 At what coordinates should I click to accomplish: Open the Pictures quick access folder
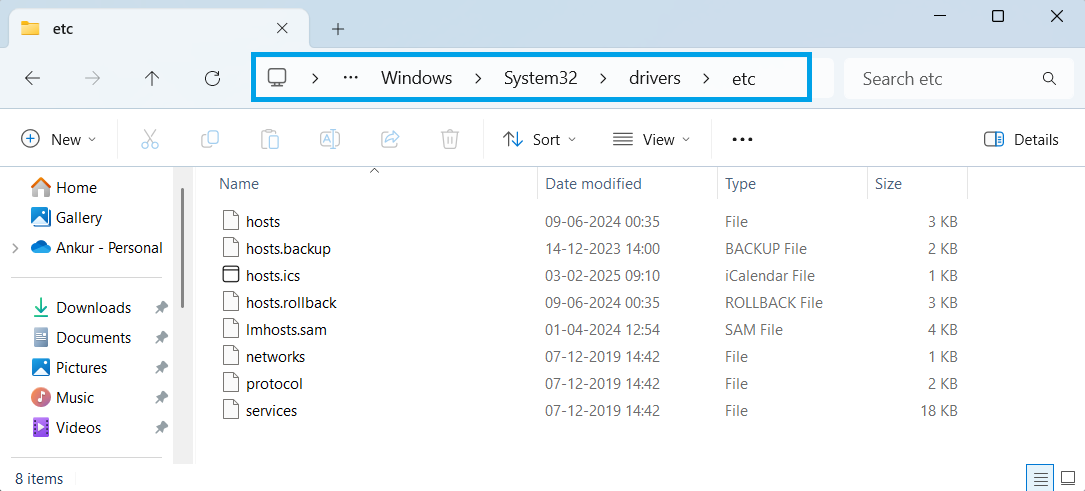pyautogui.click(x=70, y=368)
